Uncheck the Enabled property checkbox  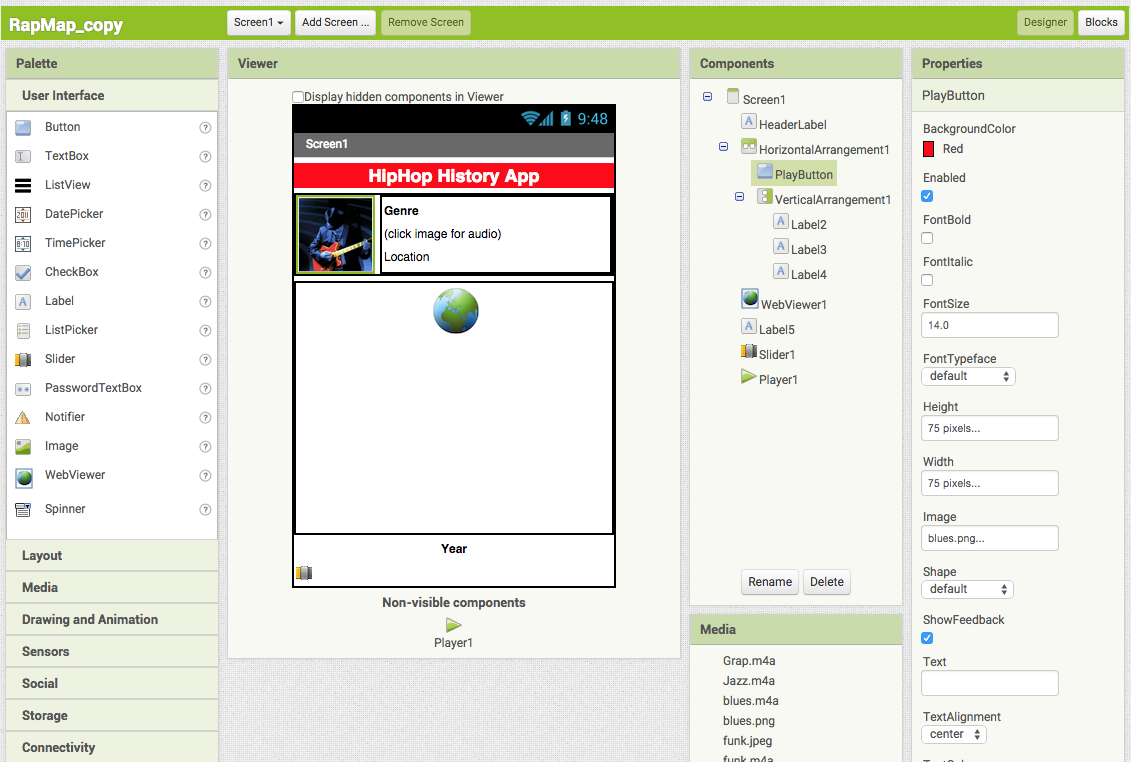click(x=928, y=196)
